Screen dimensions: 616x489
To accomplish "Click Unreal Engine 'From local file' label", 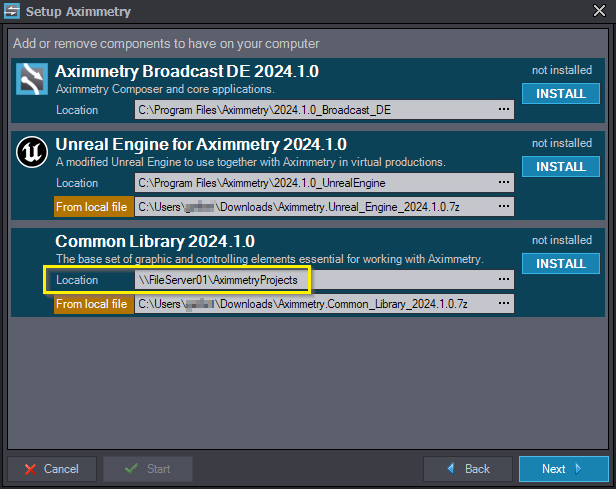I will pos(94,207).
